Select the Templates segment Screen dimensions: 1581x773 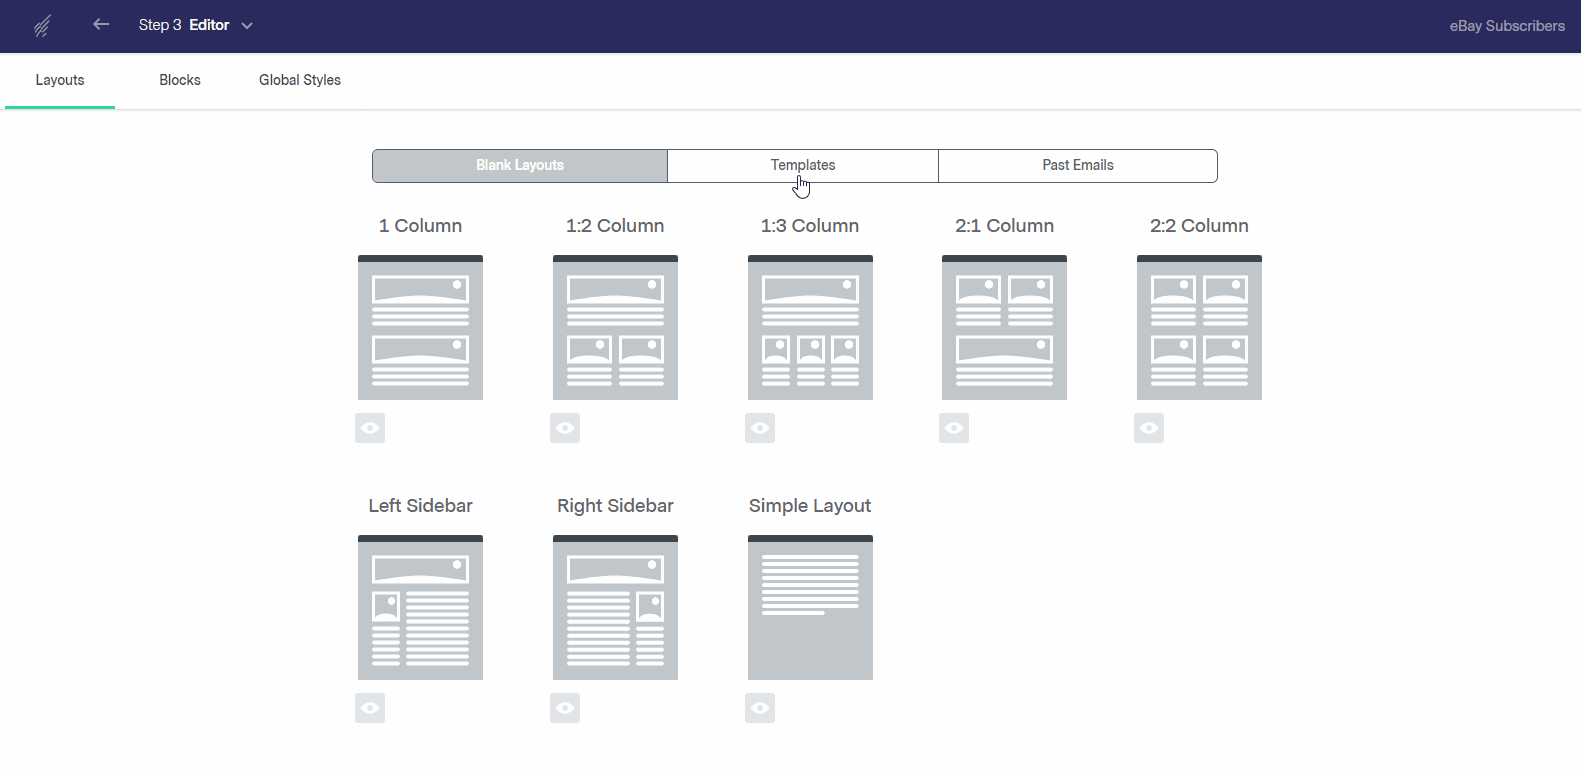click(803, 166)
